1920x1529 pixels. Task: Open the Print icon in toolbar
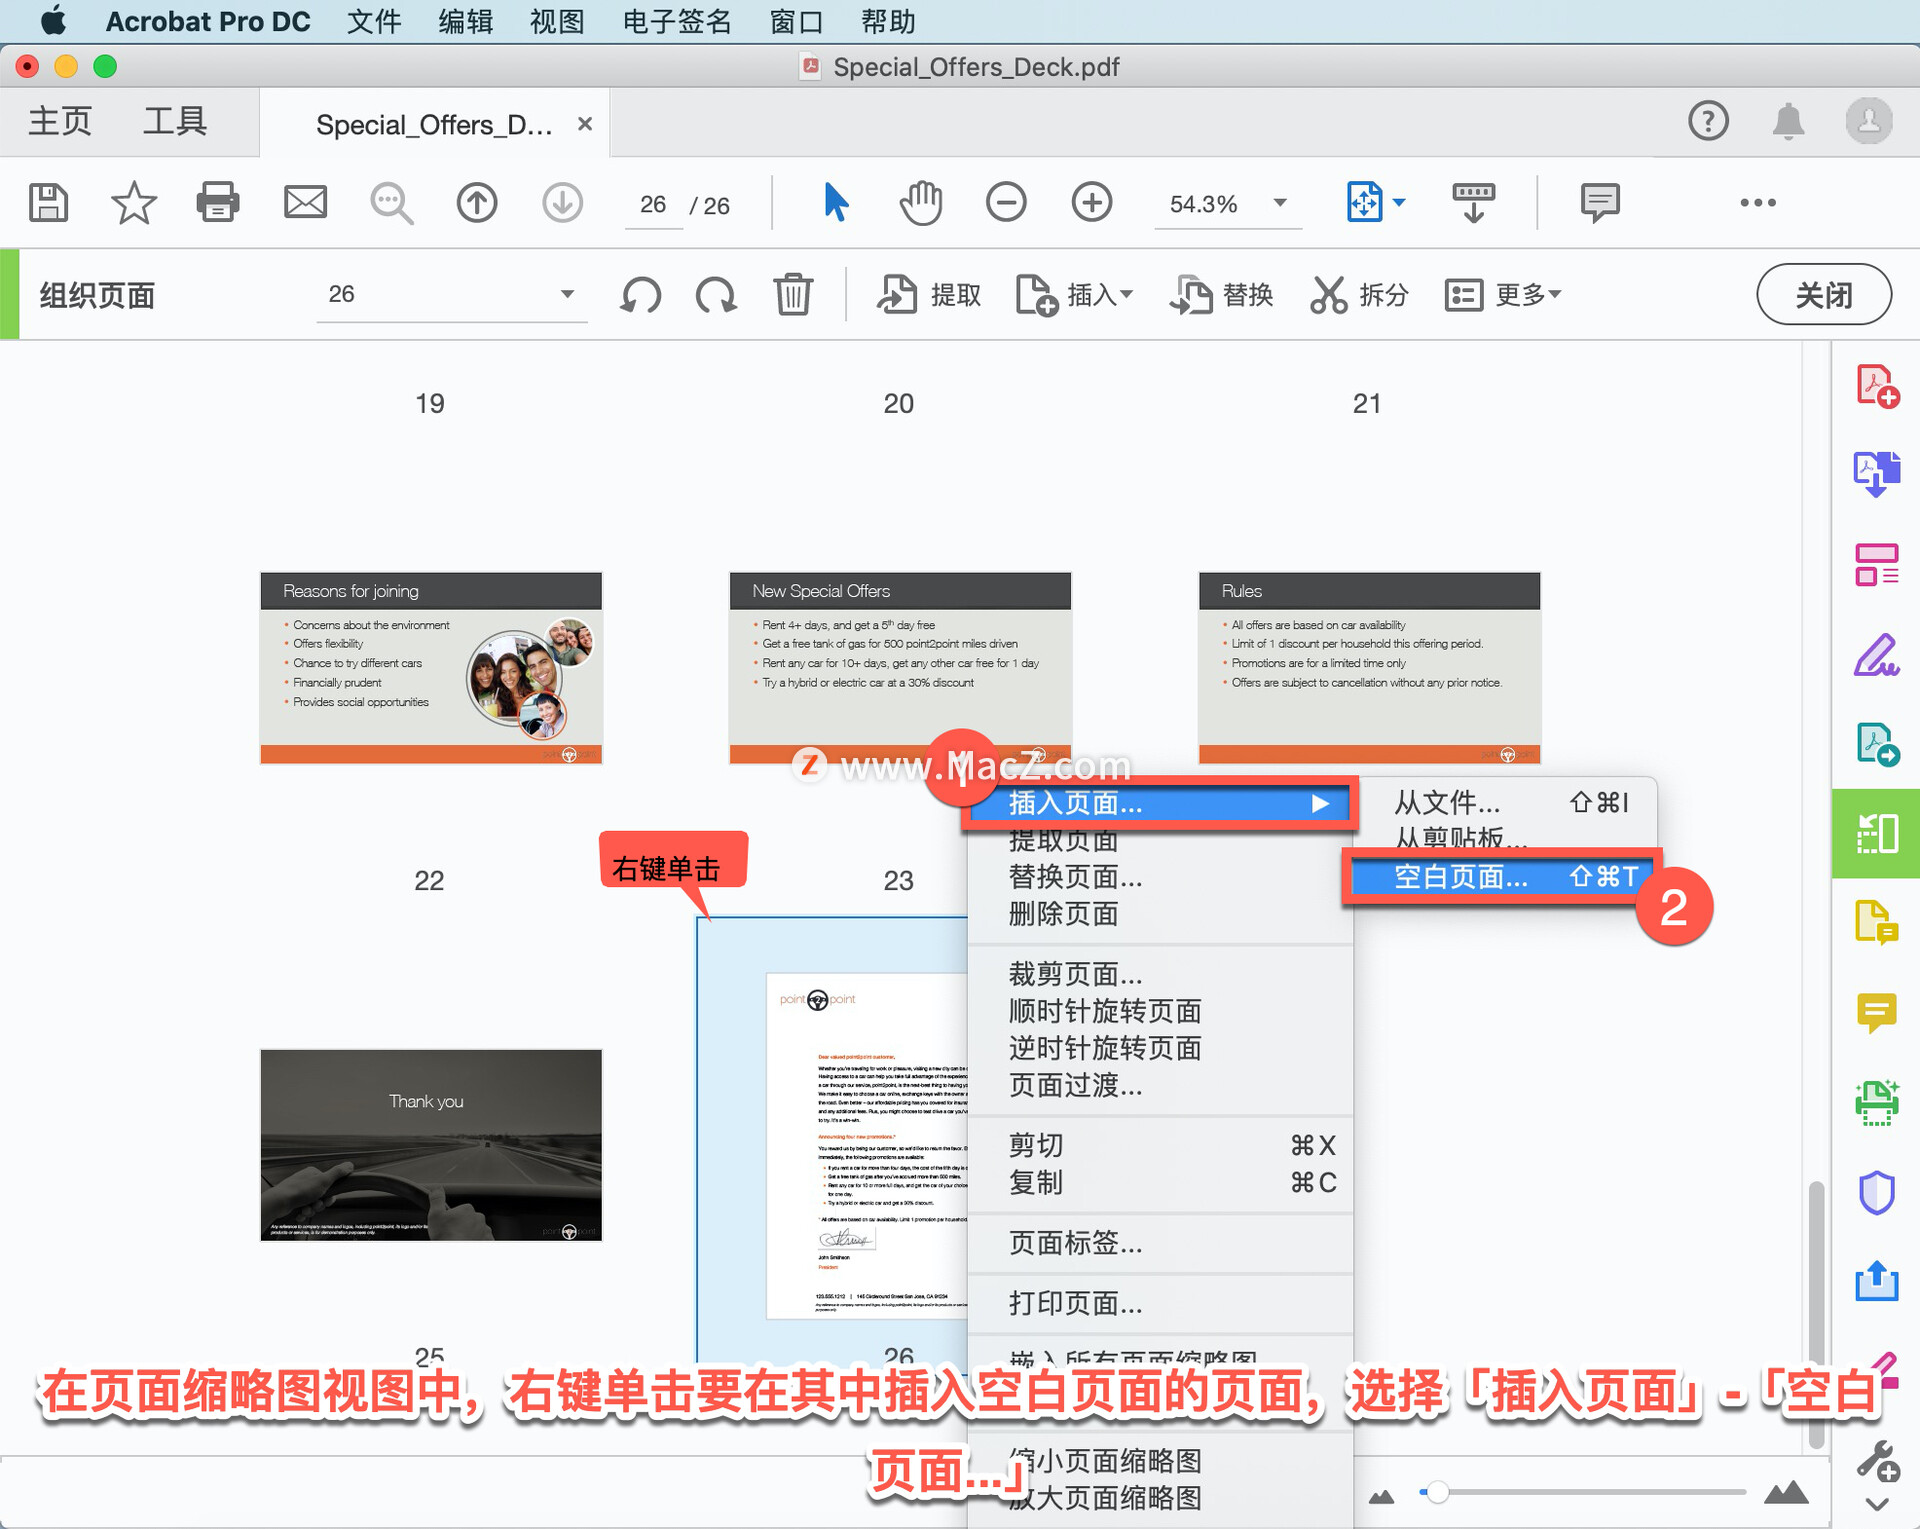pyautogui.click(x=218, y=203)
